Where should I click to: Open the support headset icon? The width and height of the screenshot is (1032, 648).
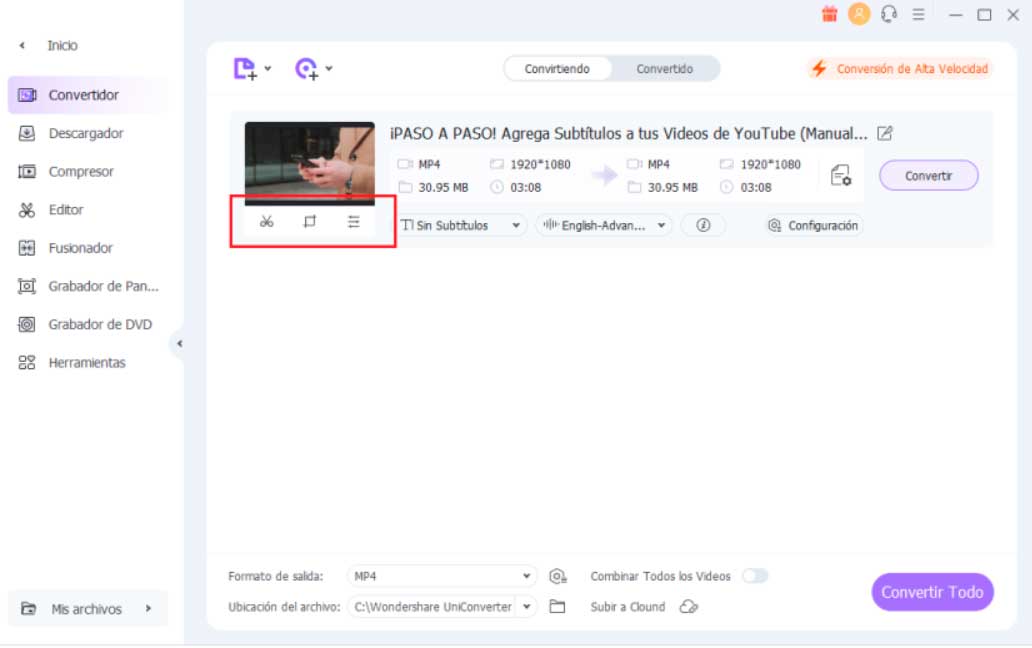(x=888, y=14)
